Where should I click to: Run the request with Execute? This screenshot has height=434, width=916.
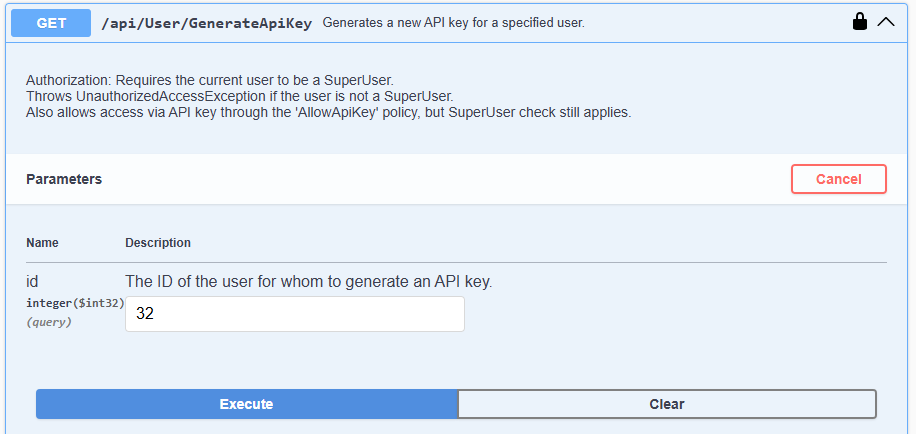246,404
